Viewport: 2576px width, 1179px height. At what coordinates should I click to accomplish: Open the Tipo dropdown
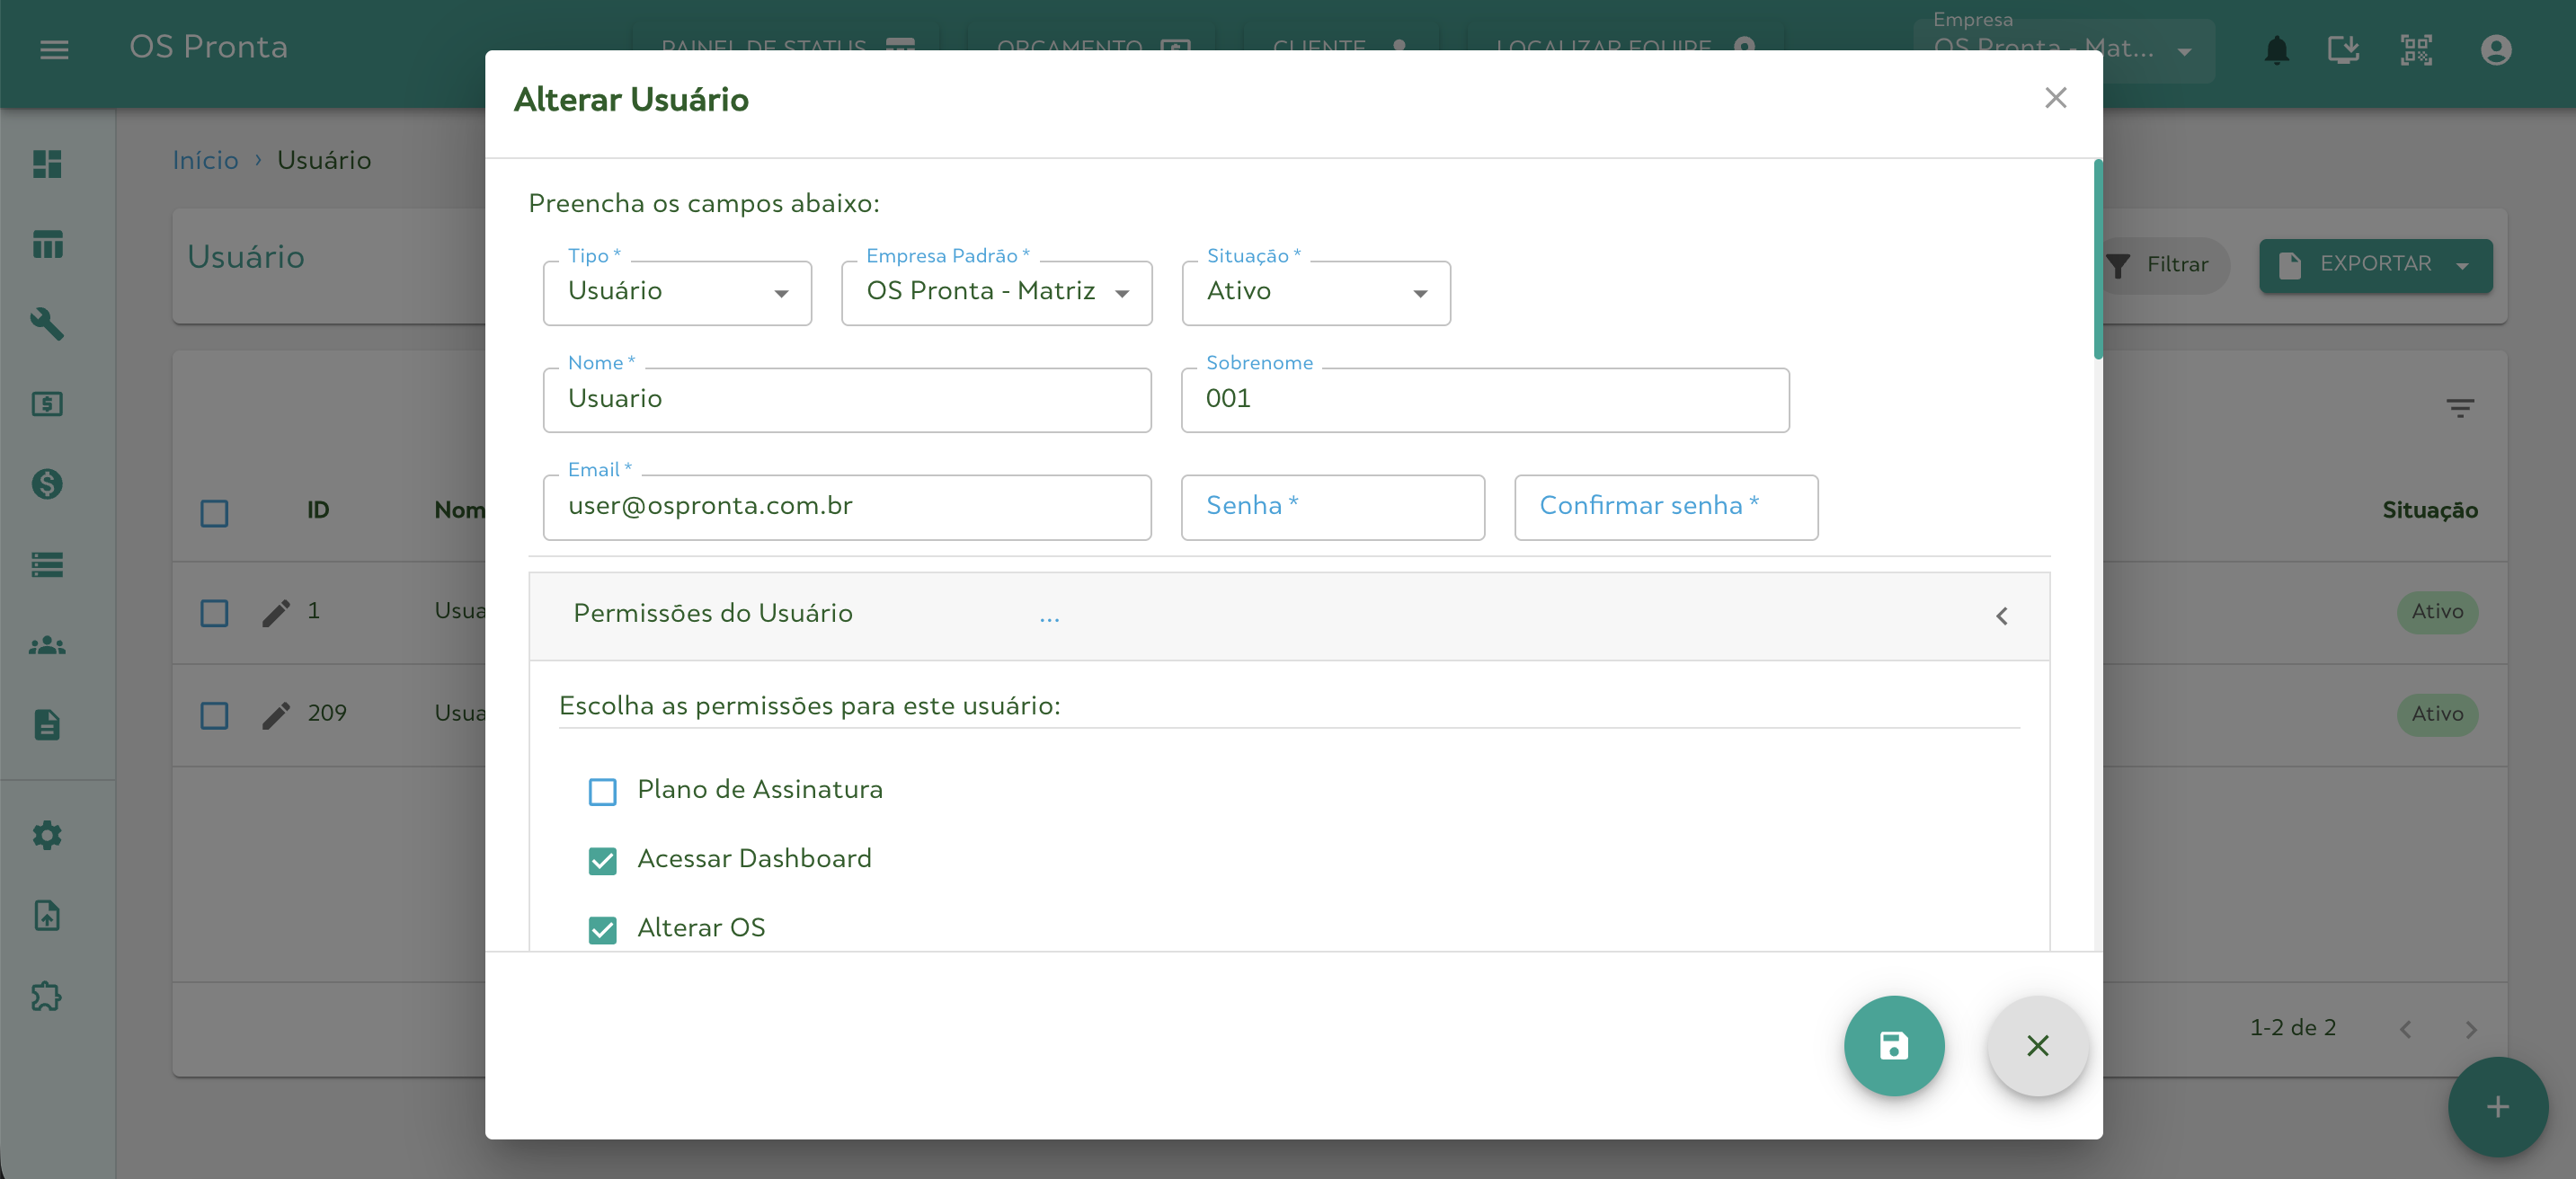pos(677,292)
